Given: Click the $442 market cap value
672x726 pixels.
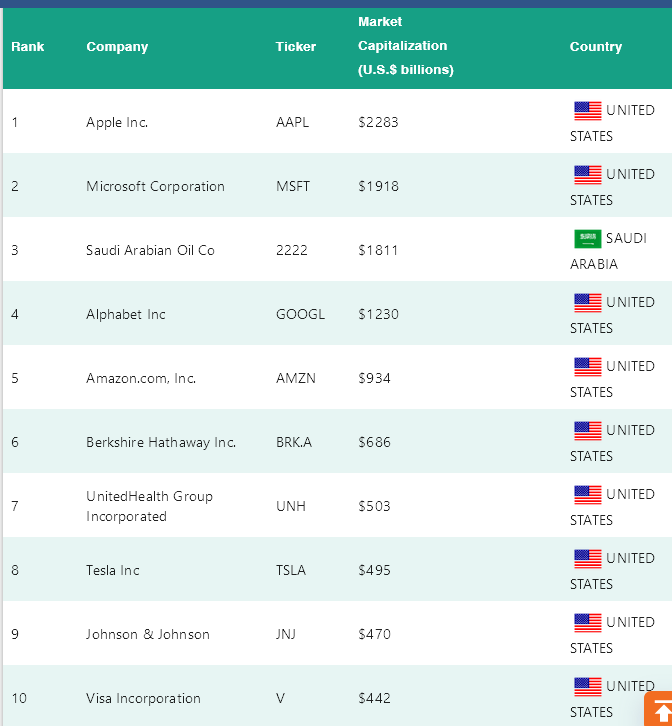Looking at the screenshot, I should pyautogui.click(x=374, y=698).
